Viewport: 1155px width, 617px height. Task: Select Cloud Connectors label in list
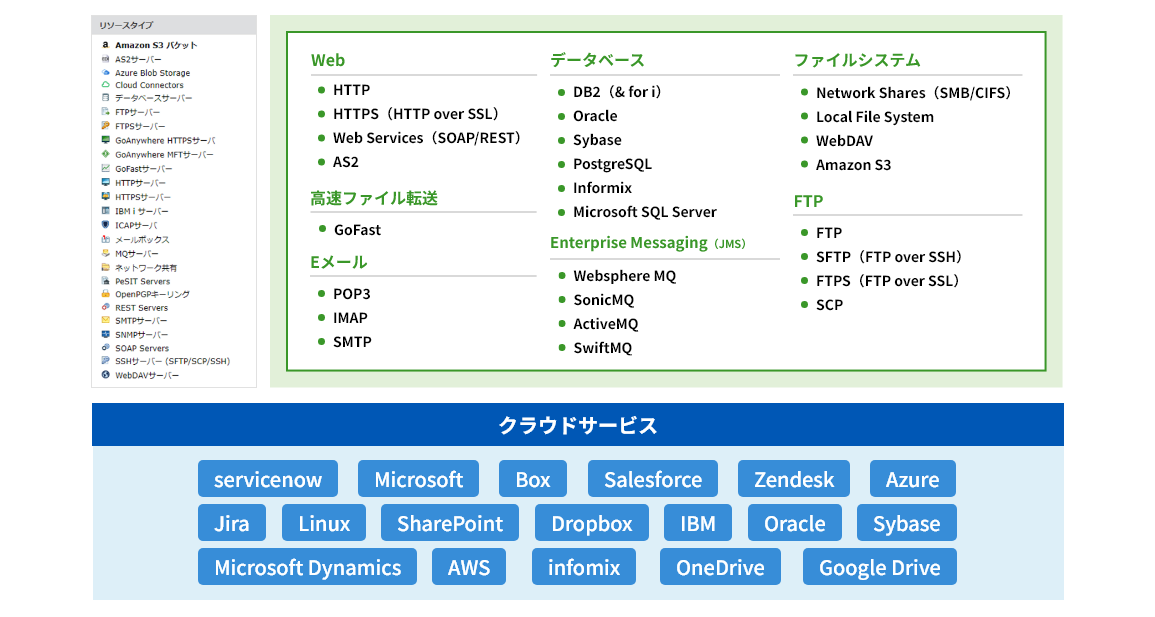pyautogui.click(x=150, y=85)
